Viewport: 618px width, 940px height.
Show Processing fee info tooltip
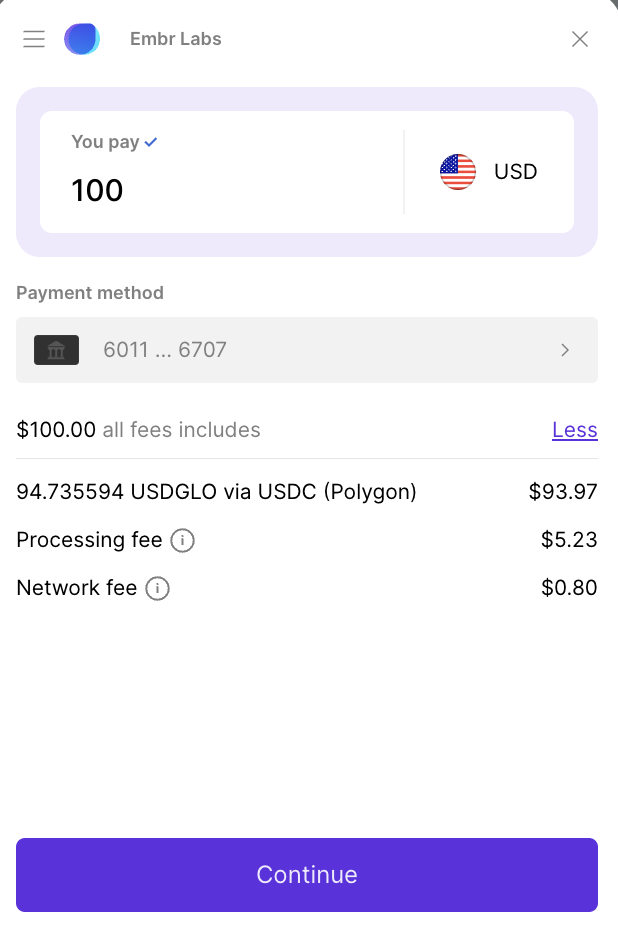182,541
